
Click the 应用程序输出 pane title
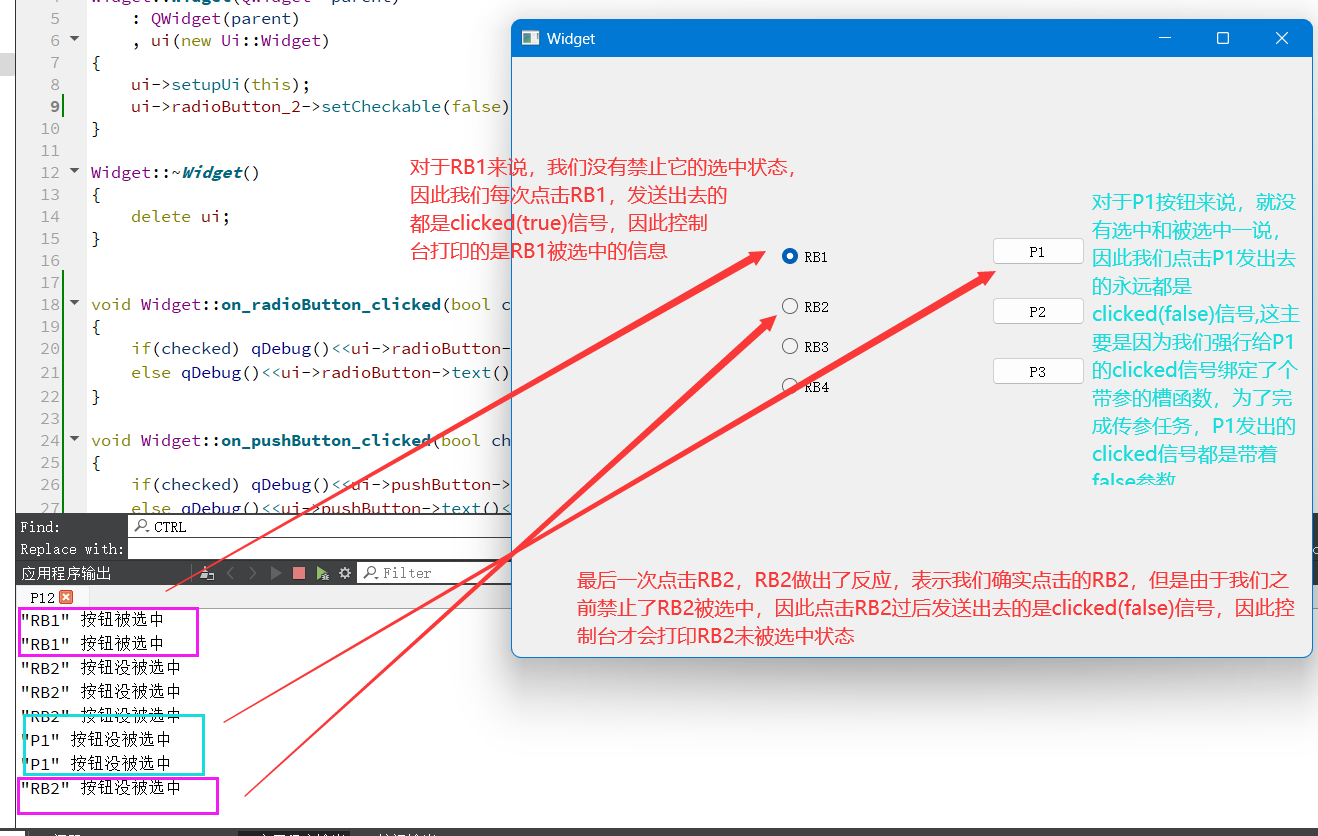66,573
